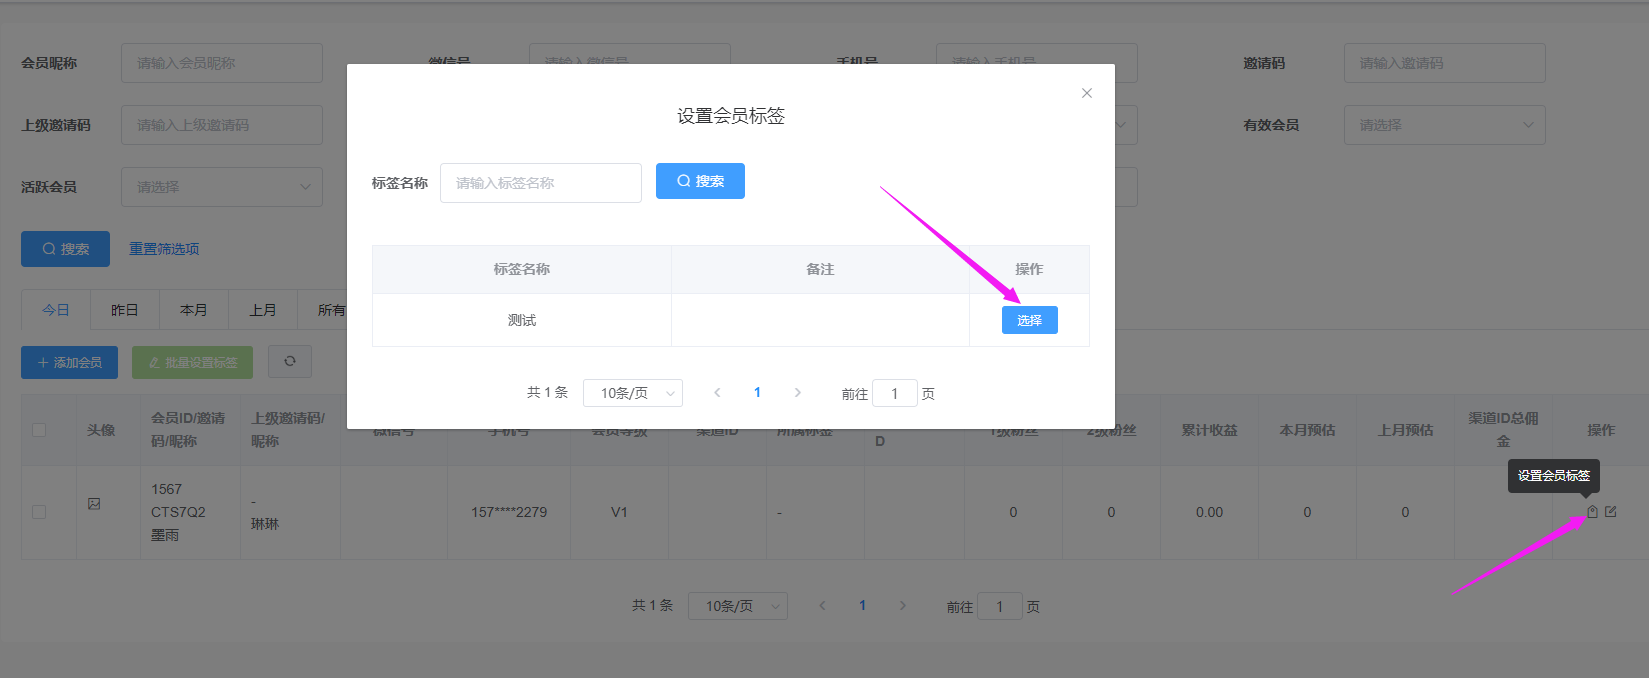
Task: Click the blue 搜索 button in dialog
Action: tap(700, 181)
